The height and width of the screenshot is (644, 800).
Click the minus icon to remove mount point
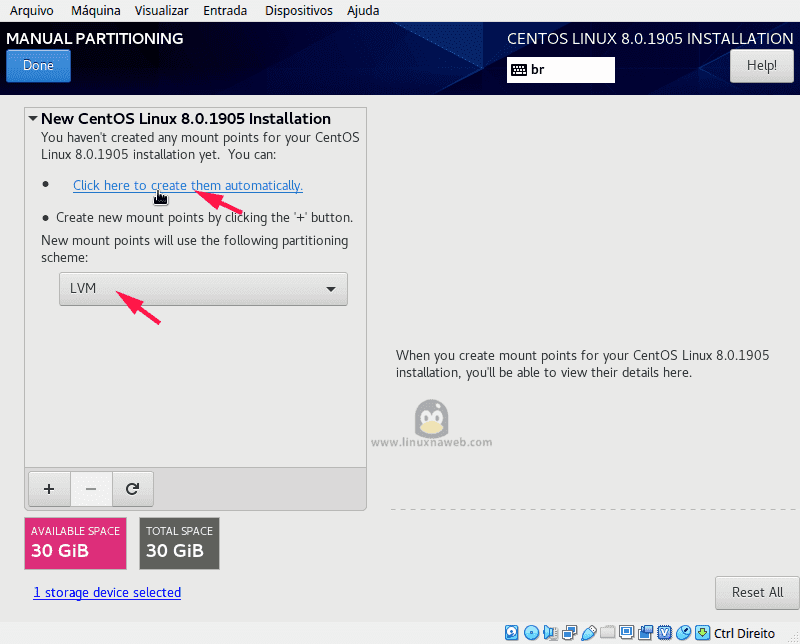(91, 489)
